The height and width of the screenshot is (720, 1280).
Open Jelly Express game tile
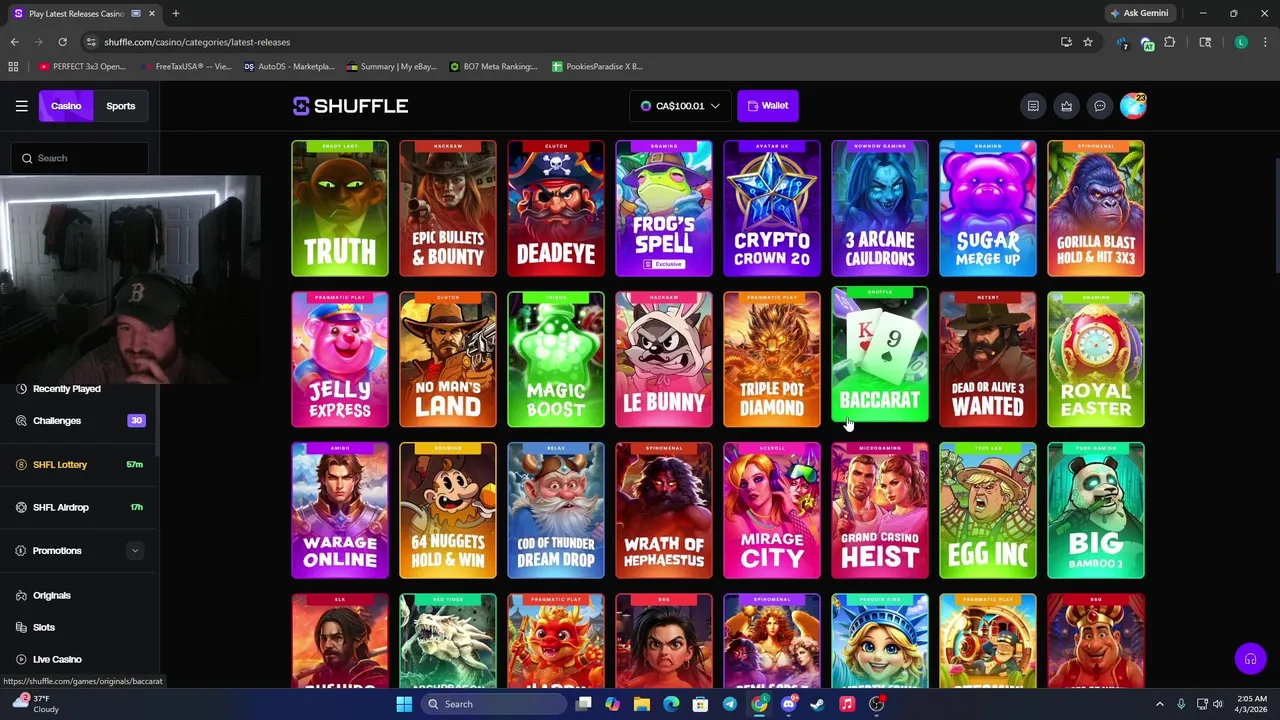point(340,359)
